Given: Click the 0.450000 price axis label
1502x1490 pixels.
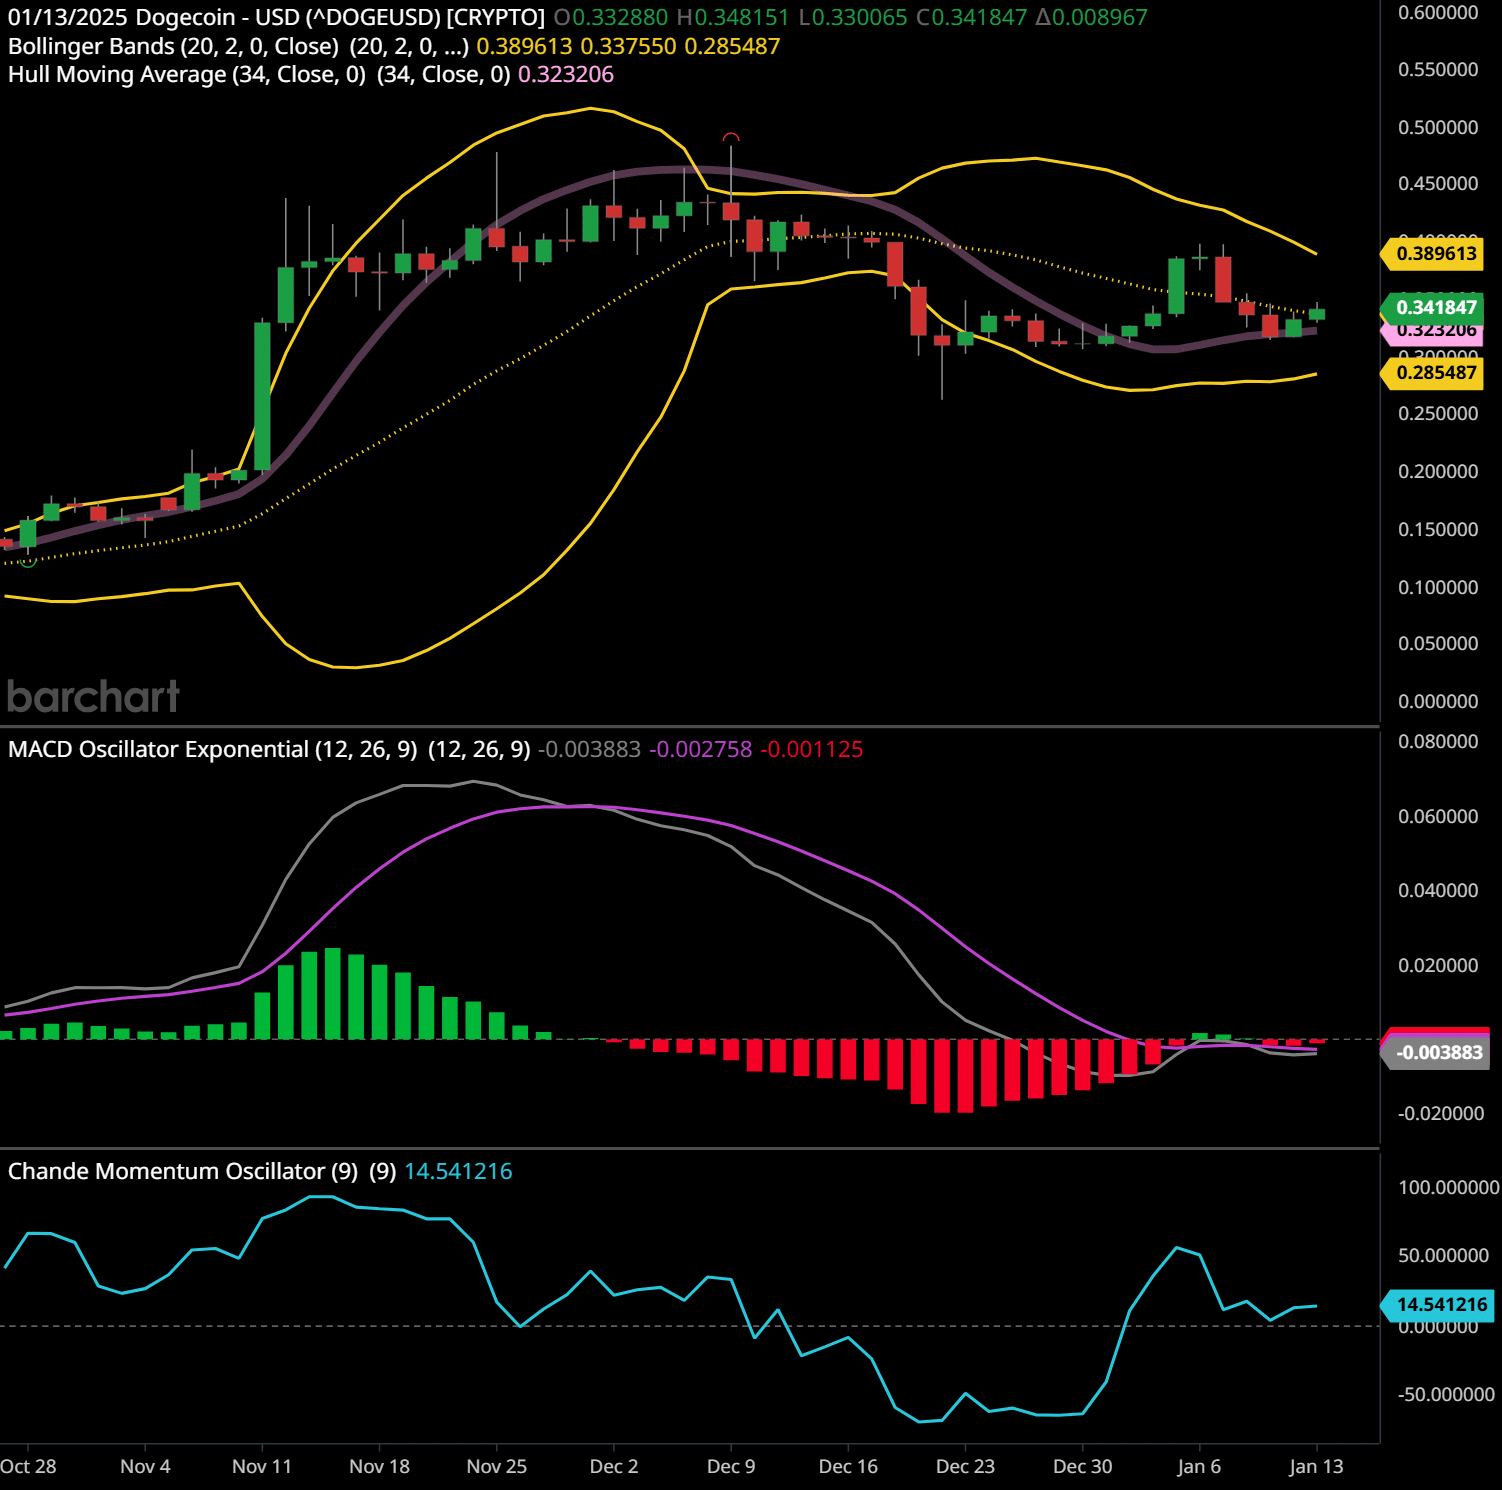Looking at the screenshot, I should pos(1438,183).
